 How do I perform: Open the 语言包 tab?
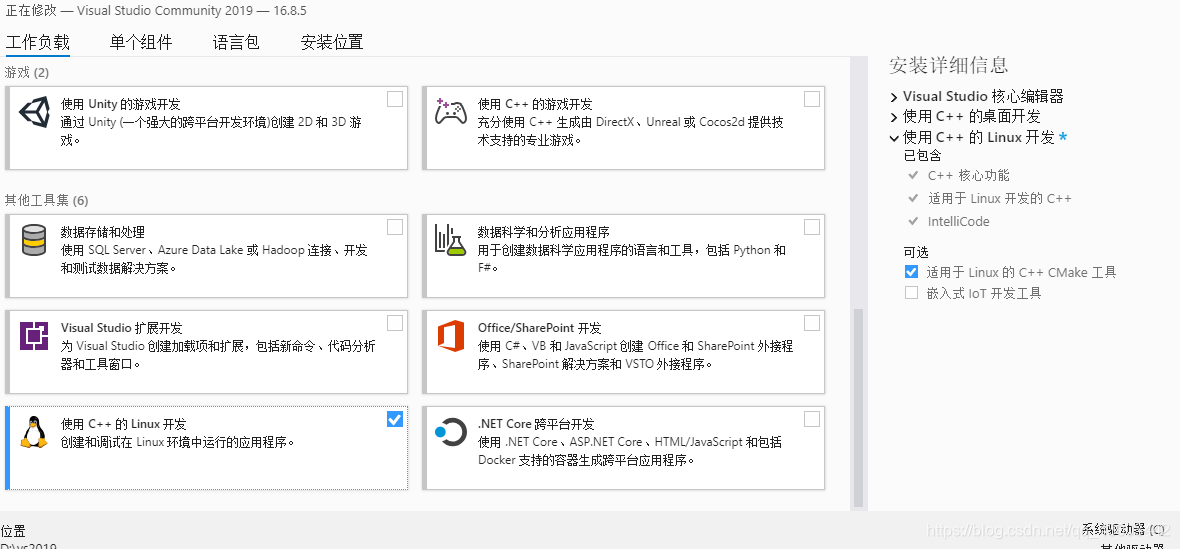(236, 42)
